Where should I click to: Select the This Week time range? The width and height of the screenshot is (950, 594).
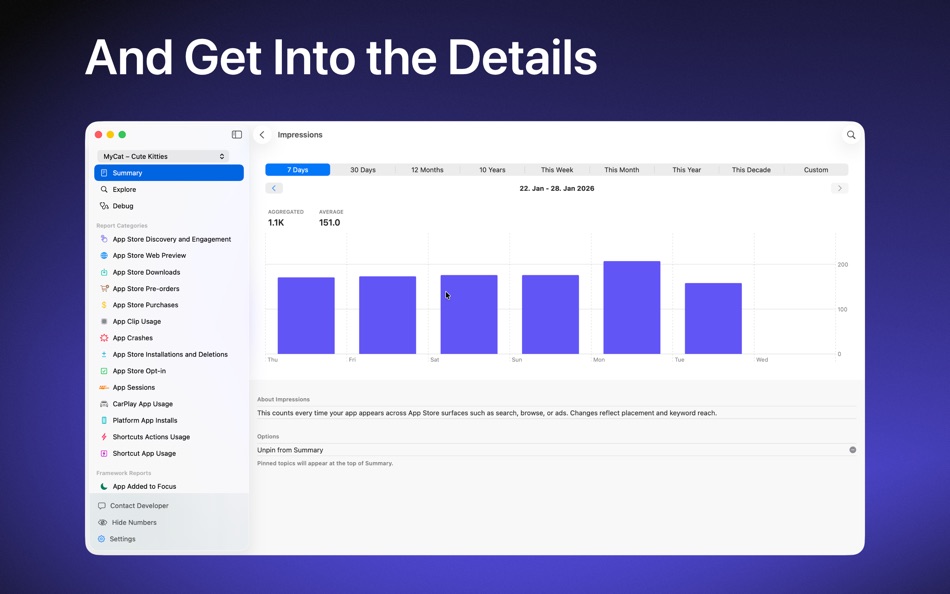557,169
